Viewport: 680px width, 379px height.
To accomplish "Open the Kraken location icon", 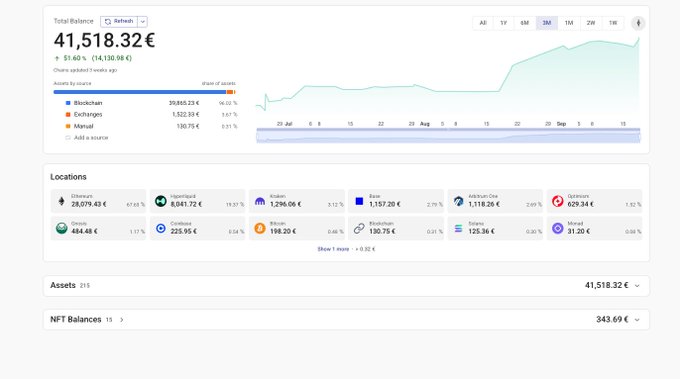I will 260,201.
